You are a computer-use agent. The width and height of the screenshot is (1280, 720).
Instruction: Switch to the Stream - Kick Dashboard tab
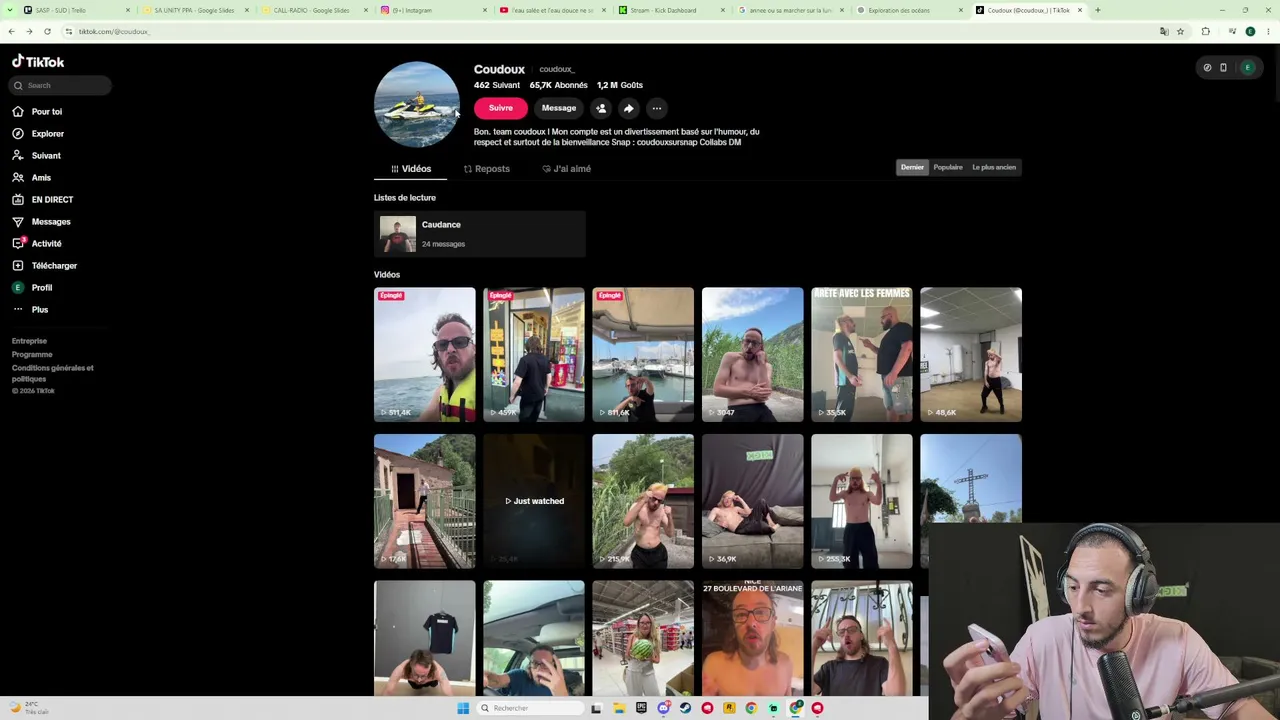point(672,10)
